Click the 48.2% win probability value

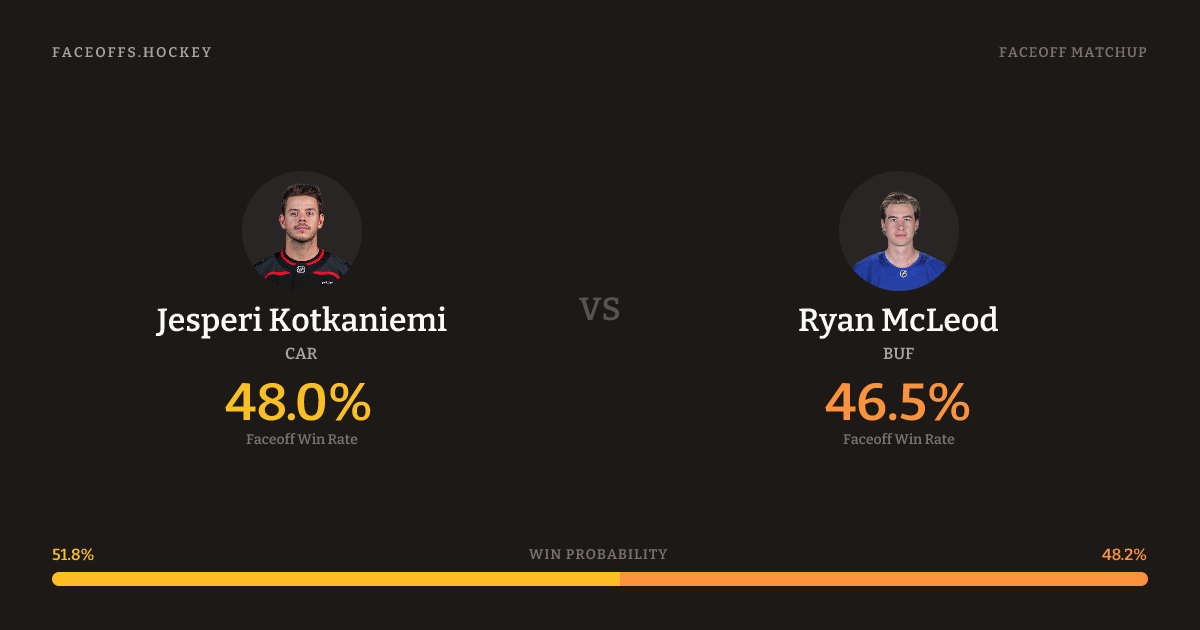point(1124,554)
